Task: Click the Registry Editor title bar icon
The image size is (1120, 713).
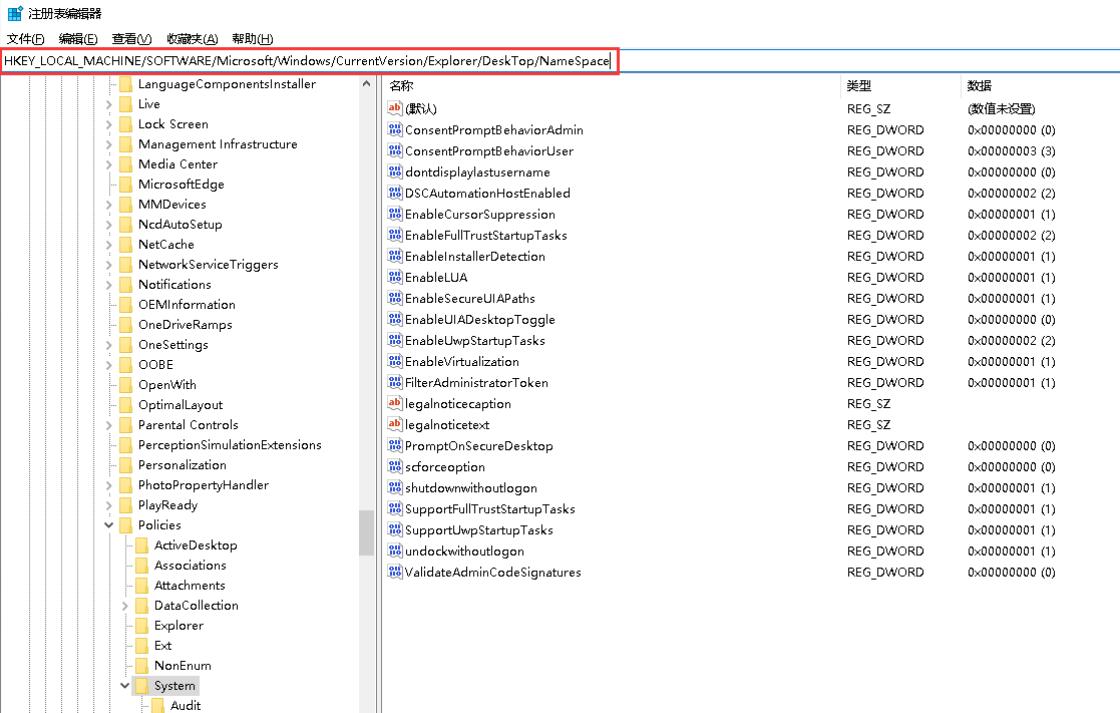Action: (x=14, y=13)
